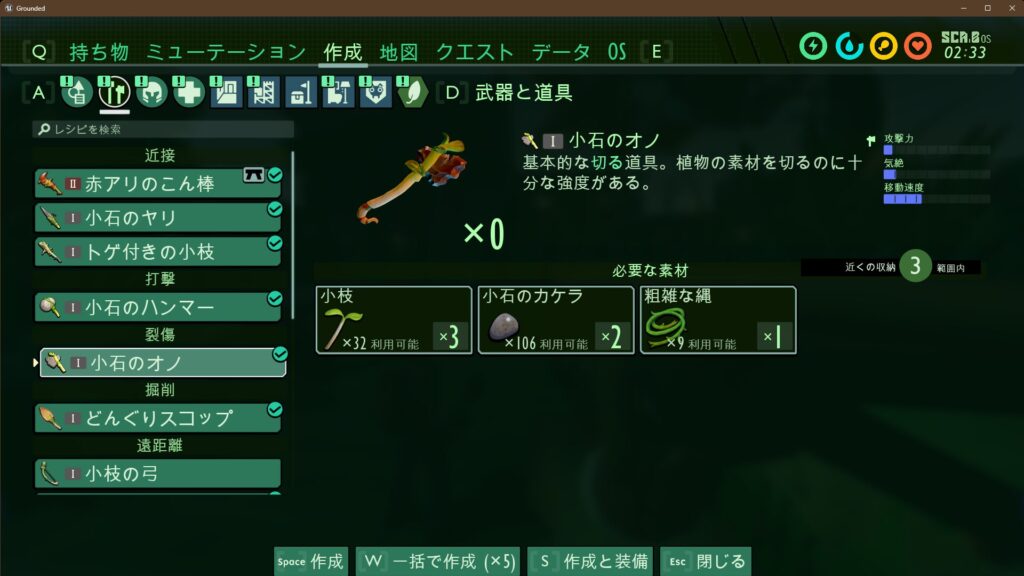Click the checkmark on 小石のハンマー recipe
The height and width of the screenshot is (576, 1024).
click(275, 298)
